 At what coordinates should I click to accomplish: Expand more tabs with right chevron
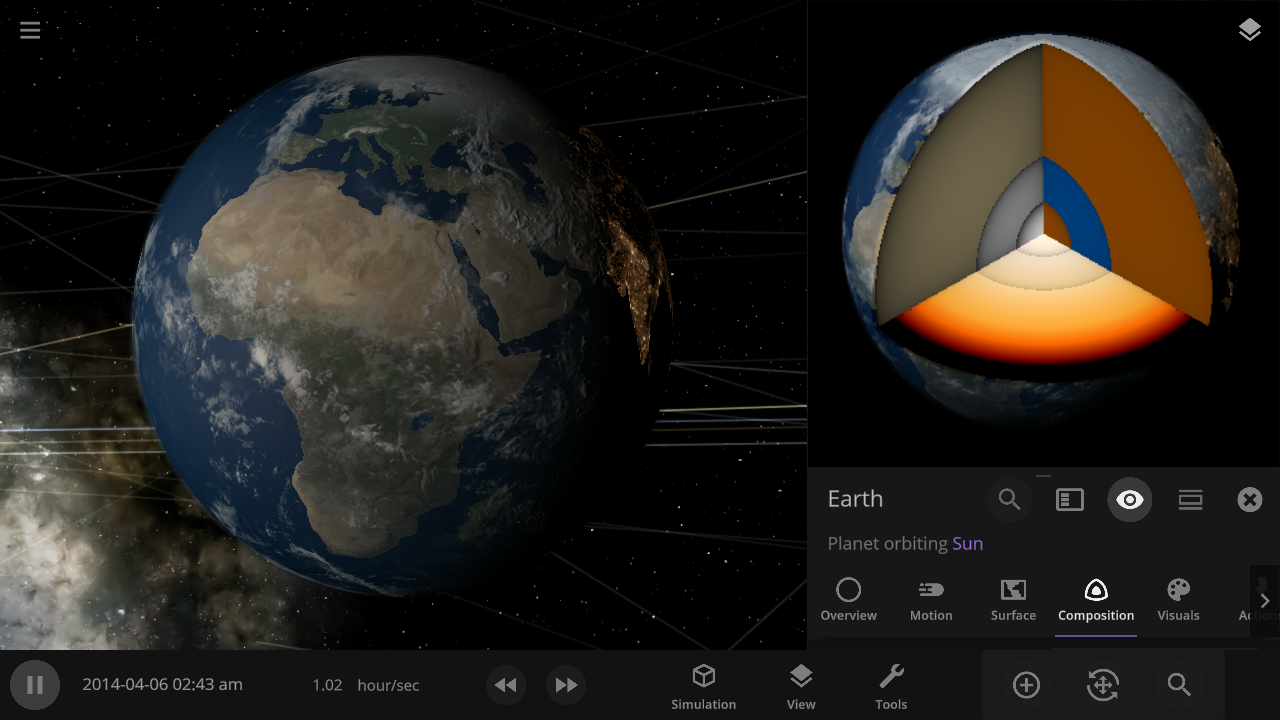(x=1264, y=600)
